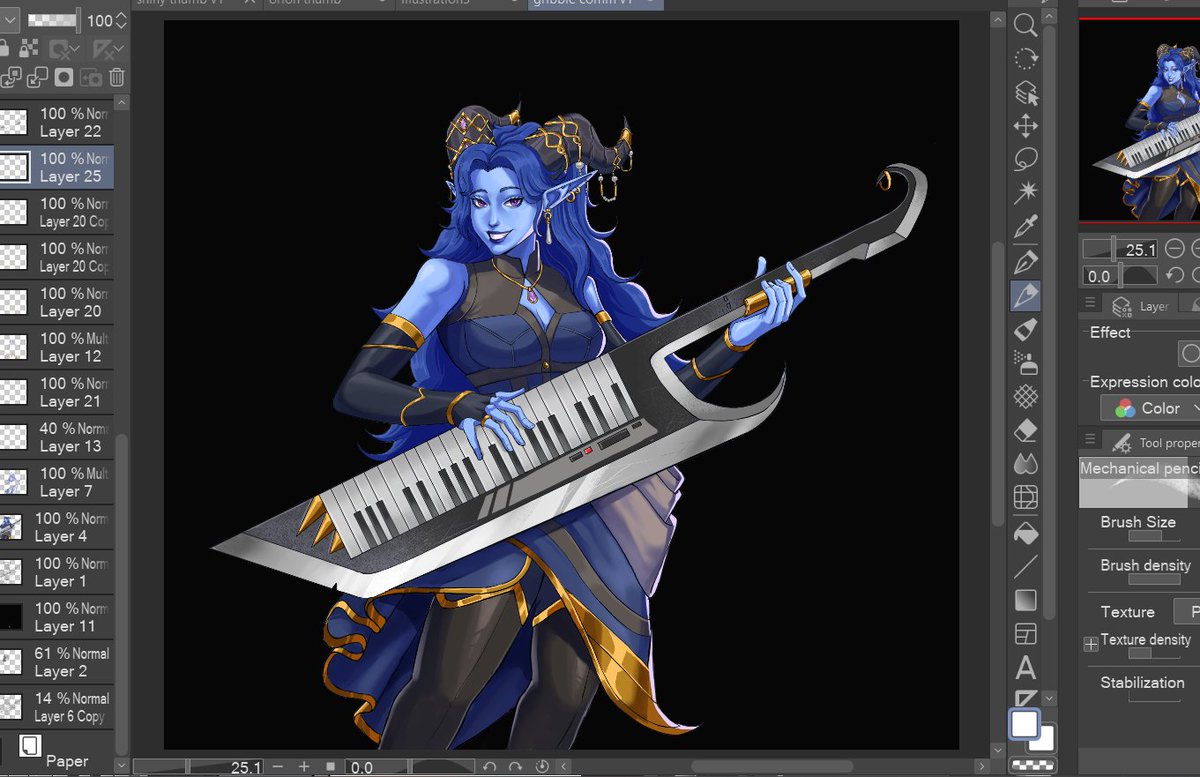Select the main white color swatch
Screen dimensions: 1200x777
pos(1025,724)
